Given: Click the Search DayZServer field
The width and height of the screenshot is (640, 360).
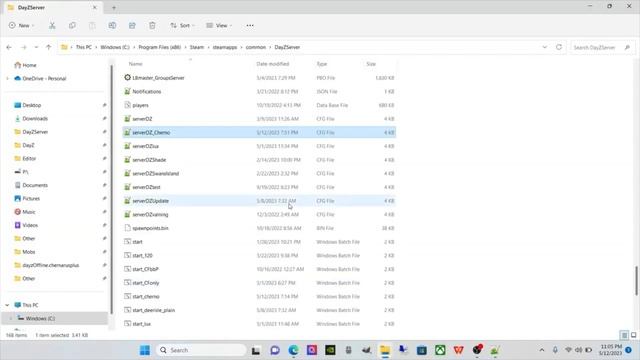Looking at the screenshot, I should 602,47.
